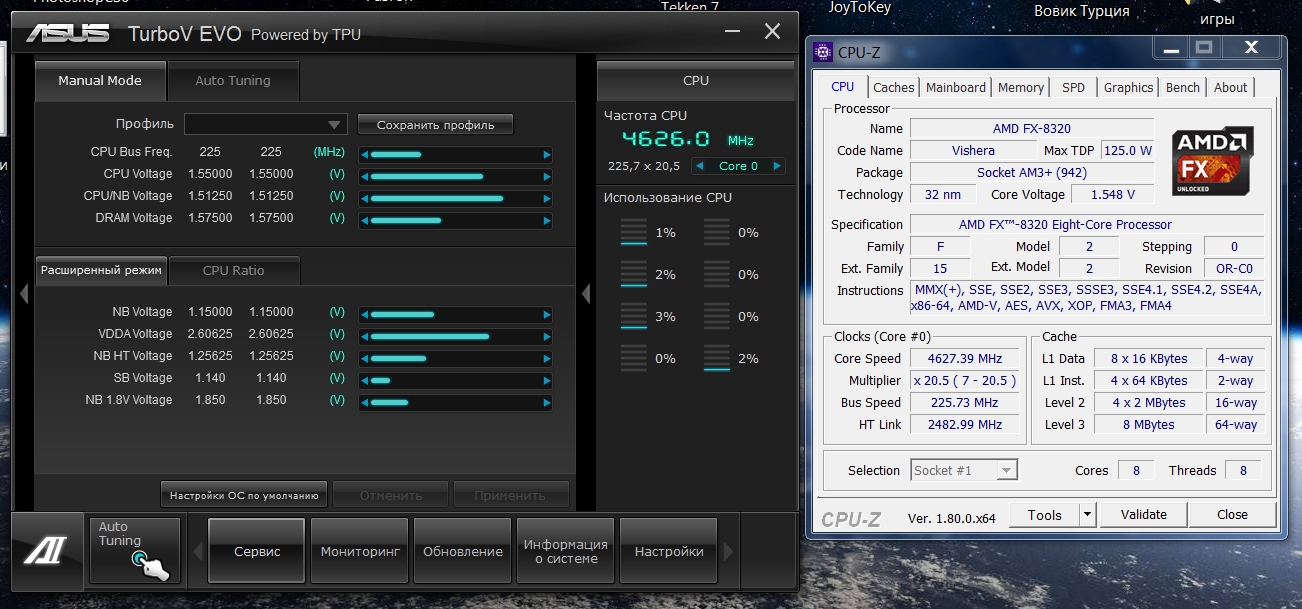
Task: Open the Tools dropdown arrow in CPU-Z
Action: [x=1088, y=515]
